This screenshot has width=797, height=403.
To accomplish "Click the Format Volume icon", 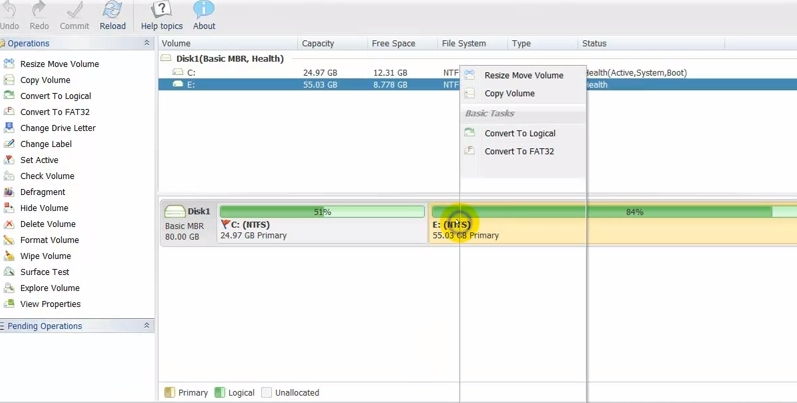I will coord(9,240).
